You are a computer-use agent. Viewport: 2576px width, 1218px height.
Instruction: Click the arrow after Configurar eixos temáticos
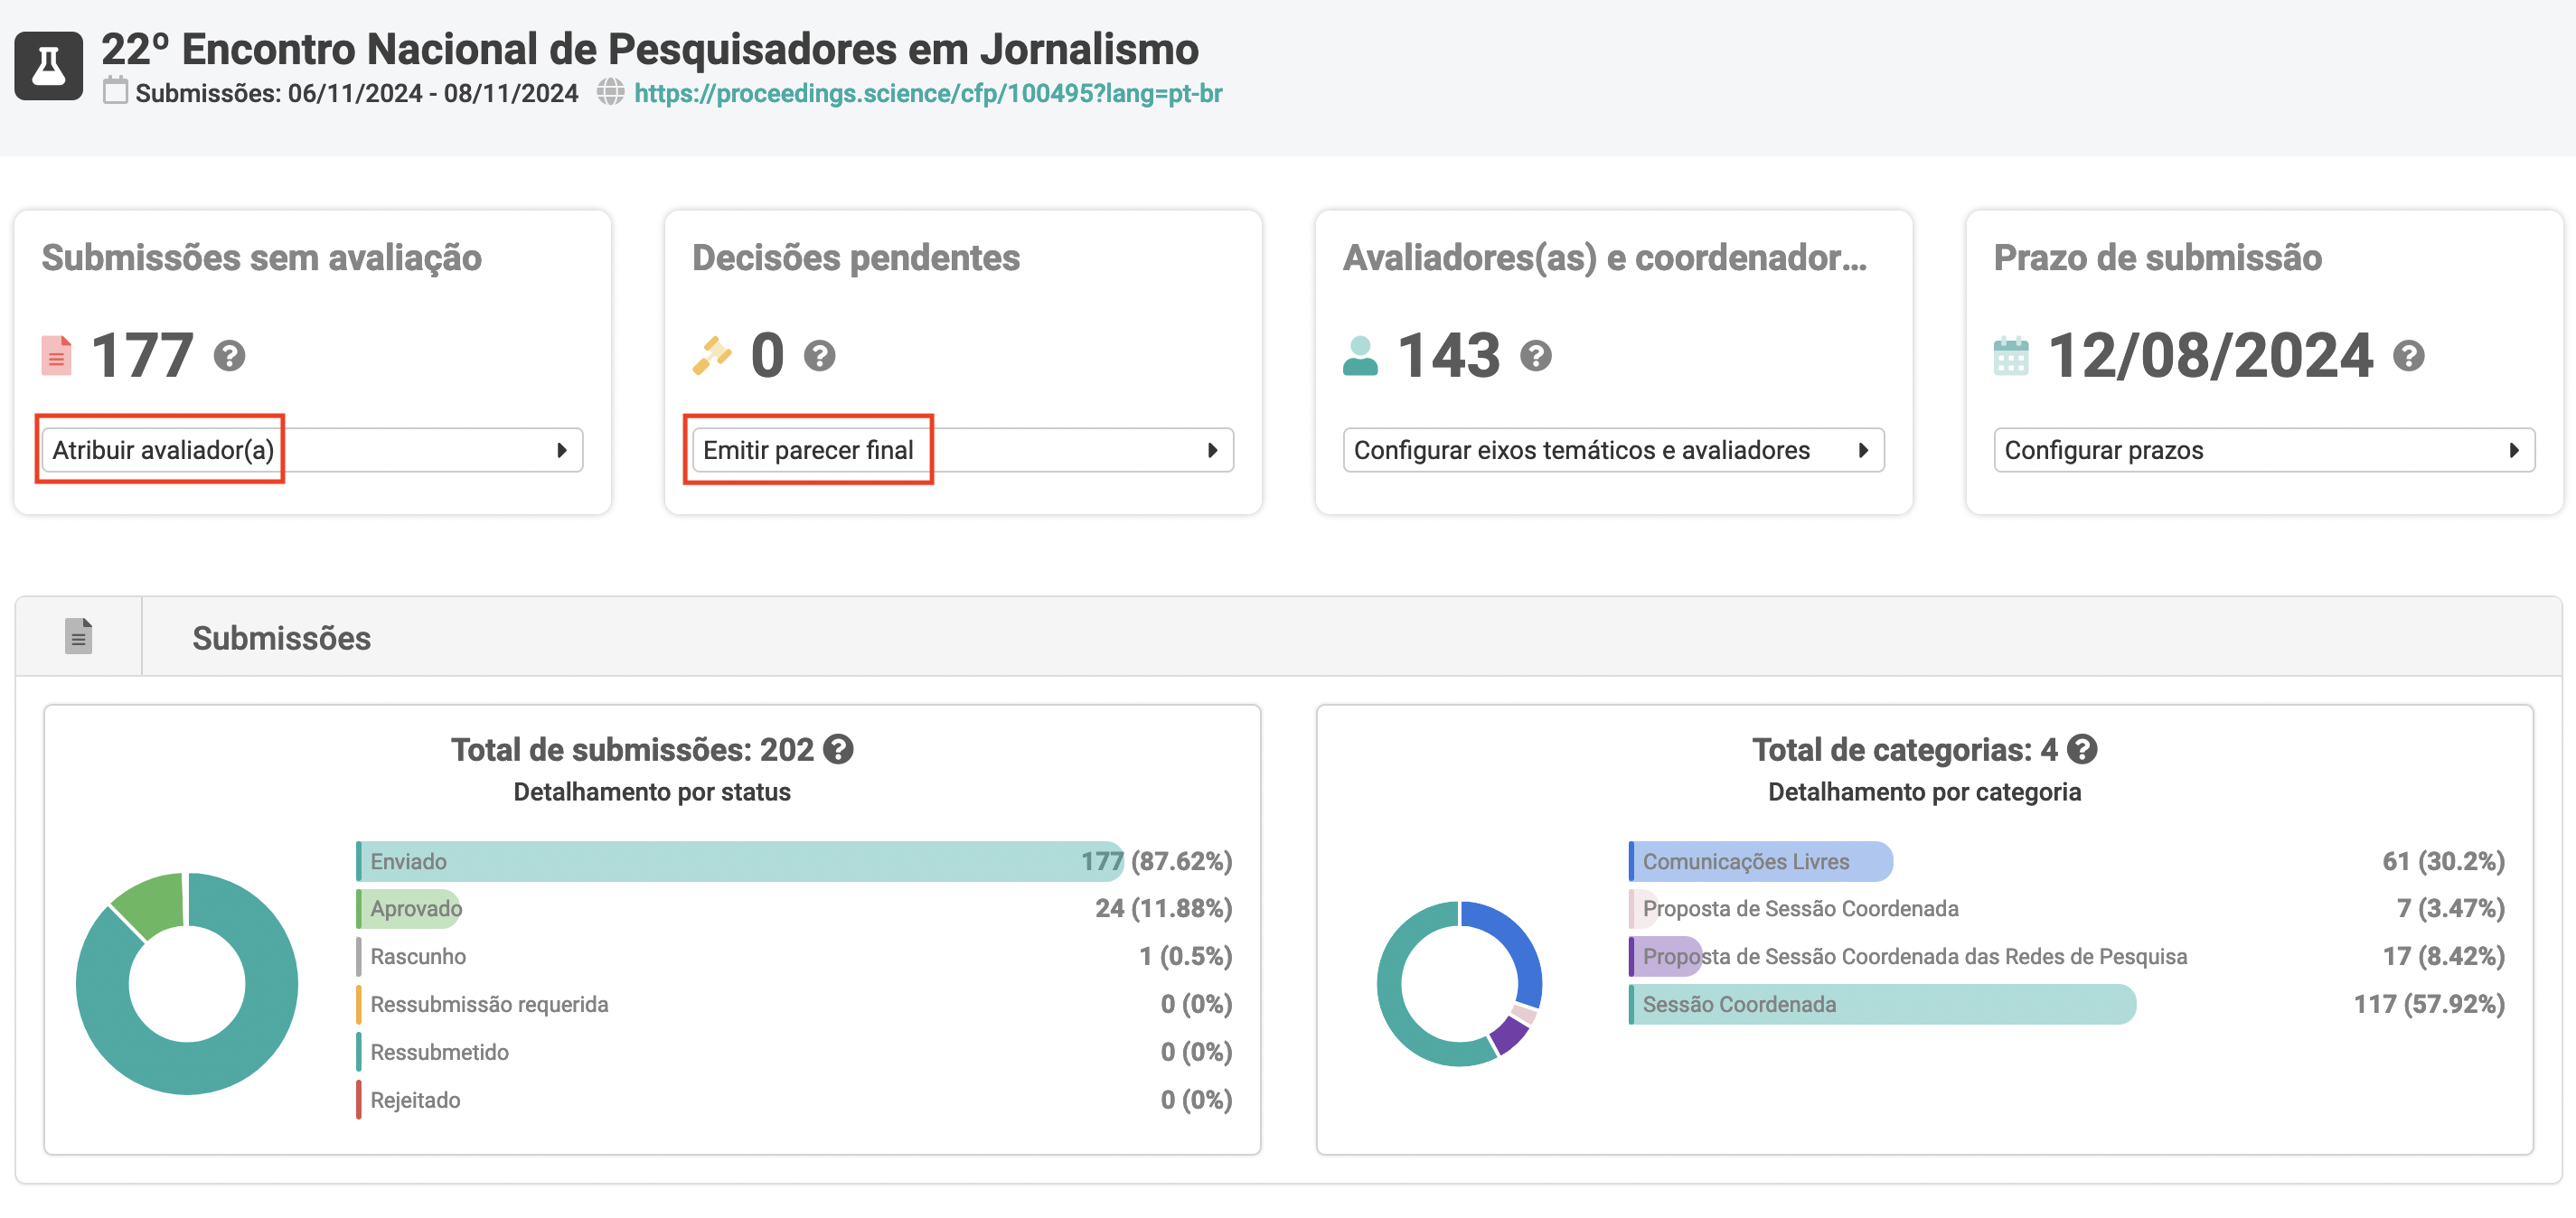click(1863, 450)
